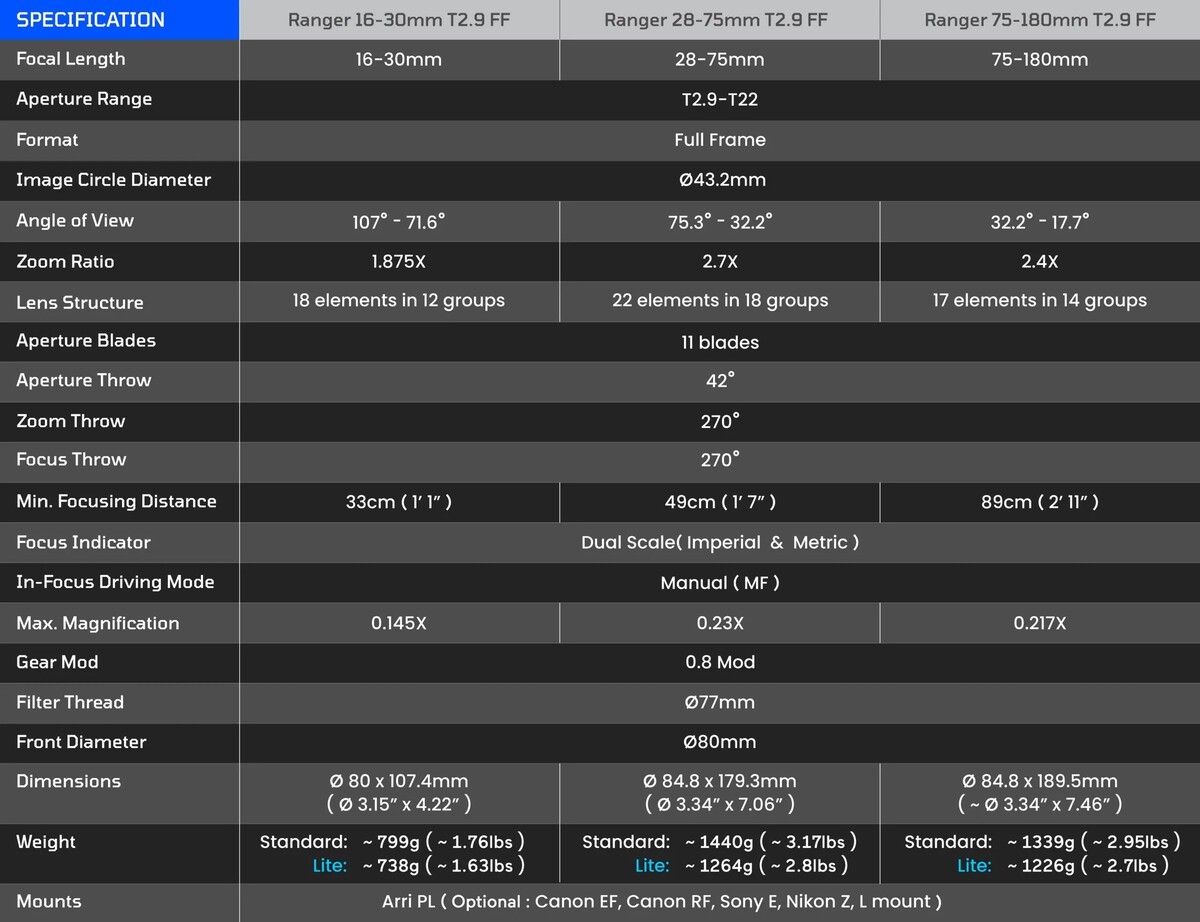The height and width of the screenshot is (922, 1200).
Task: Click the blue Lite label under 75-180mm weight
Action: click(974, 866)
